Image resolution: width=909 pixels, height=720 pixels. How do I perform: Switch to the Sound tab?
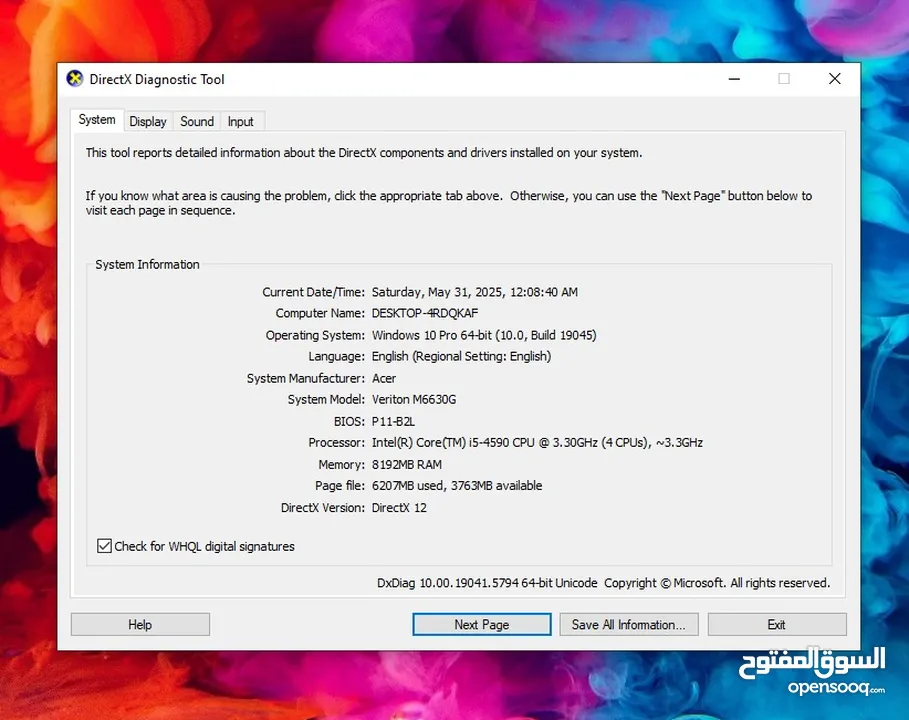coord(197,121)
